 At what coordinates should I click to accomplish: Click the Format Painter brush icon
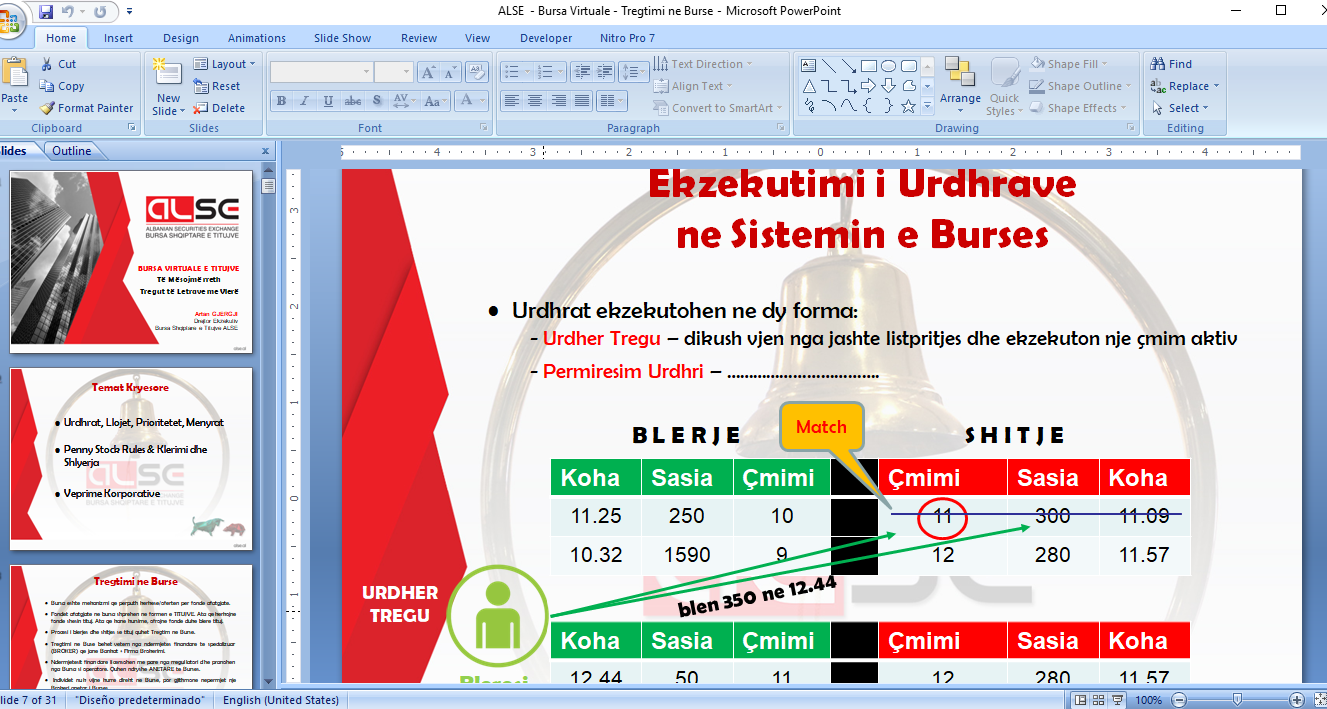[x=47, y=108]
